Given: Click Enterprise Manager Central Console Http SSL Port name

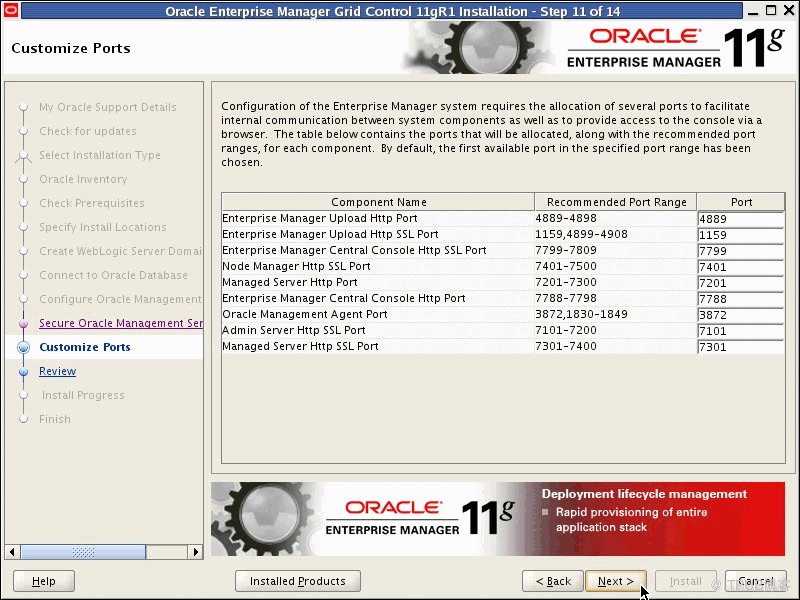Looking at the screenshot, I should pos(355,250).
